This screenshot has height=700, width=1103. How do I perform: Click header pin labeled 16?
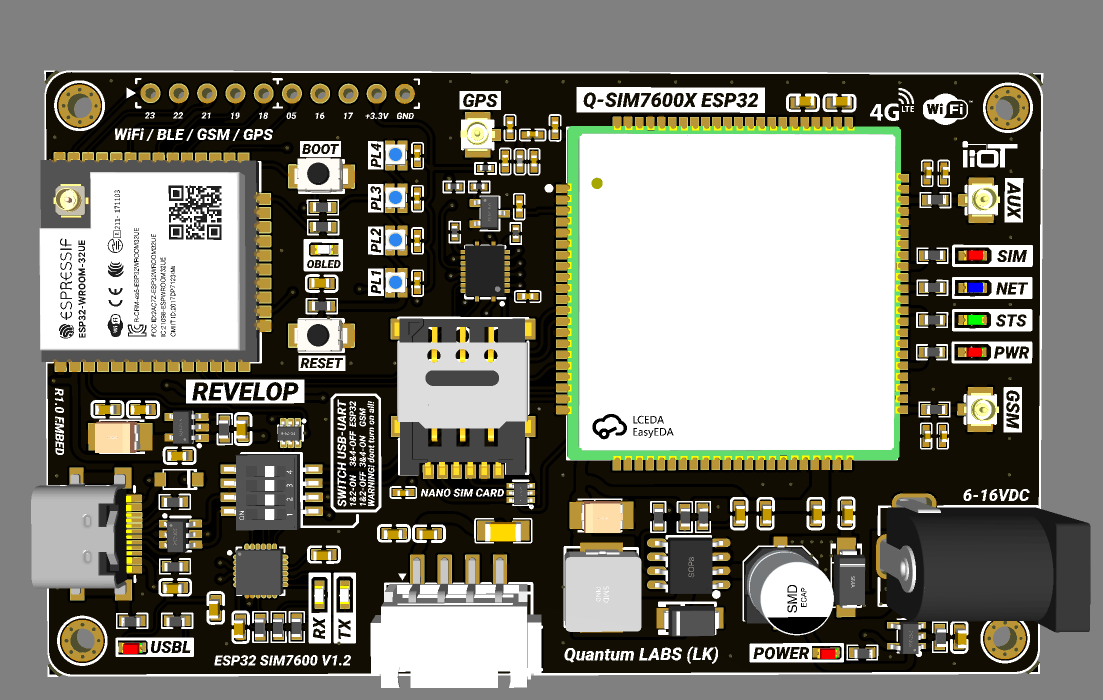(320, 93)
